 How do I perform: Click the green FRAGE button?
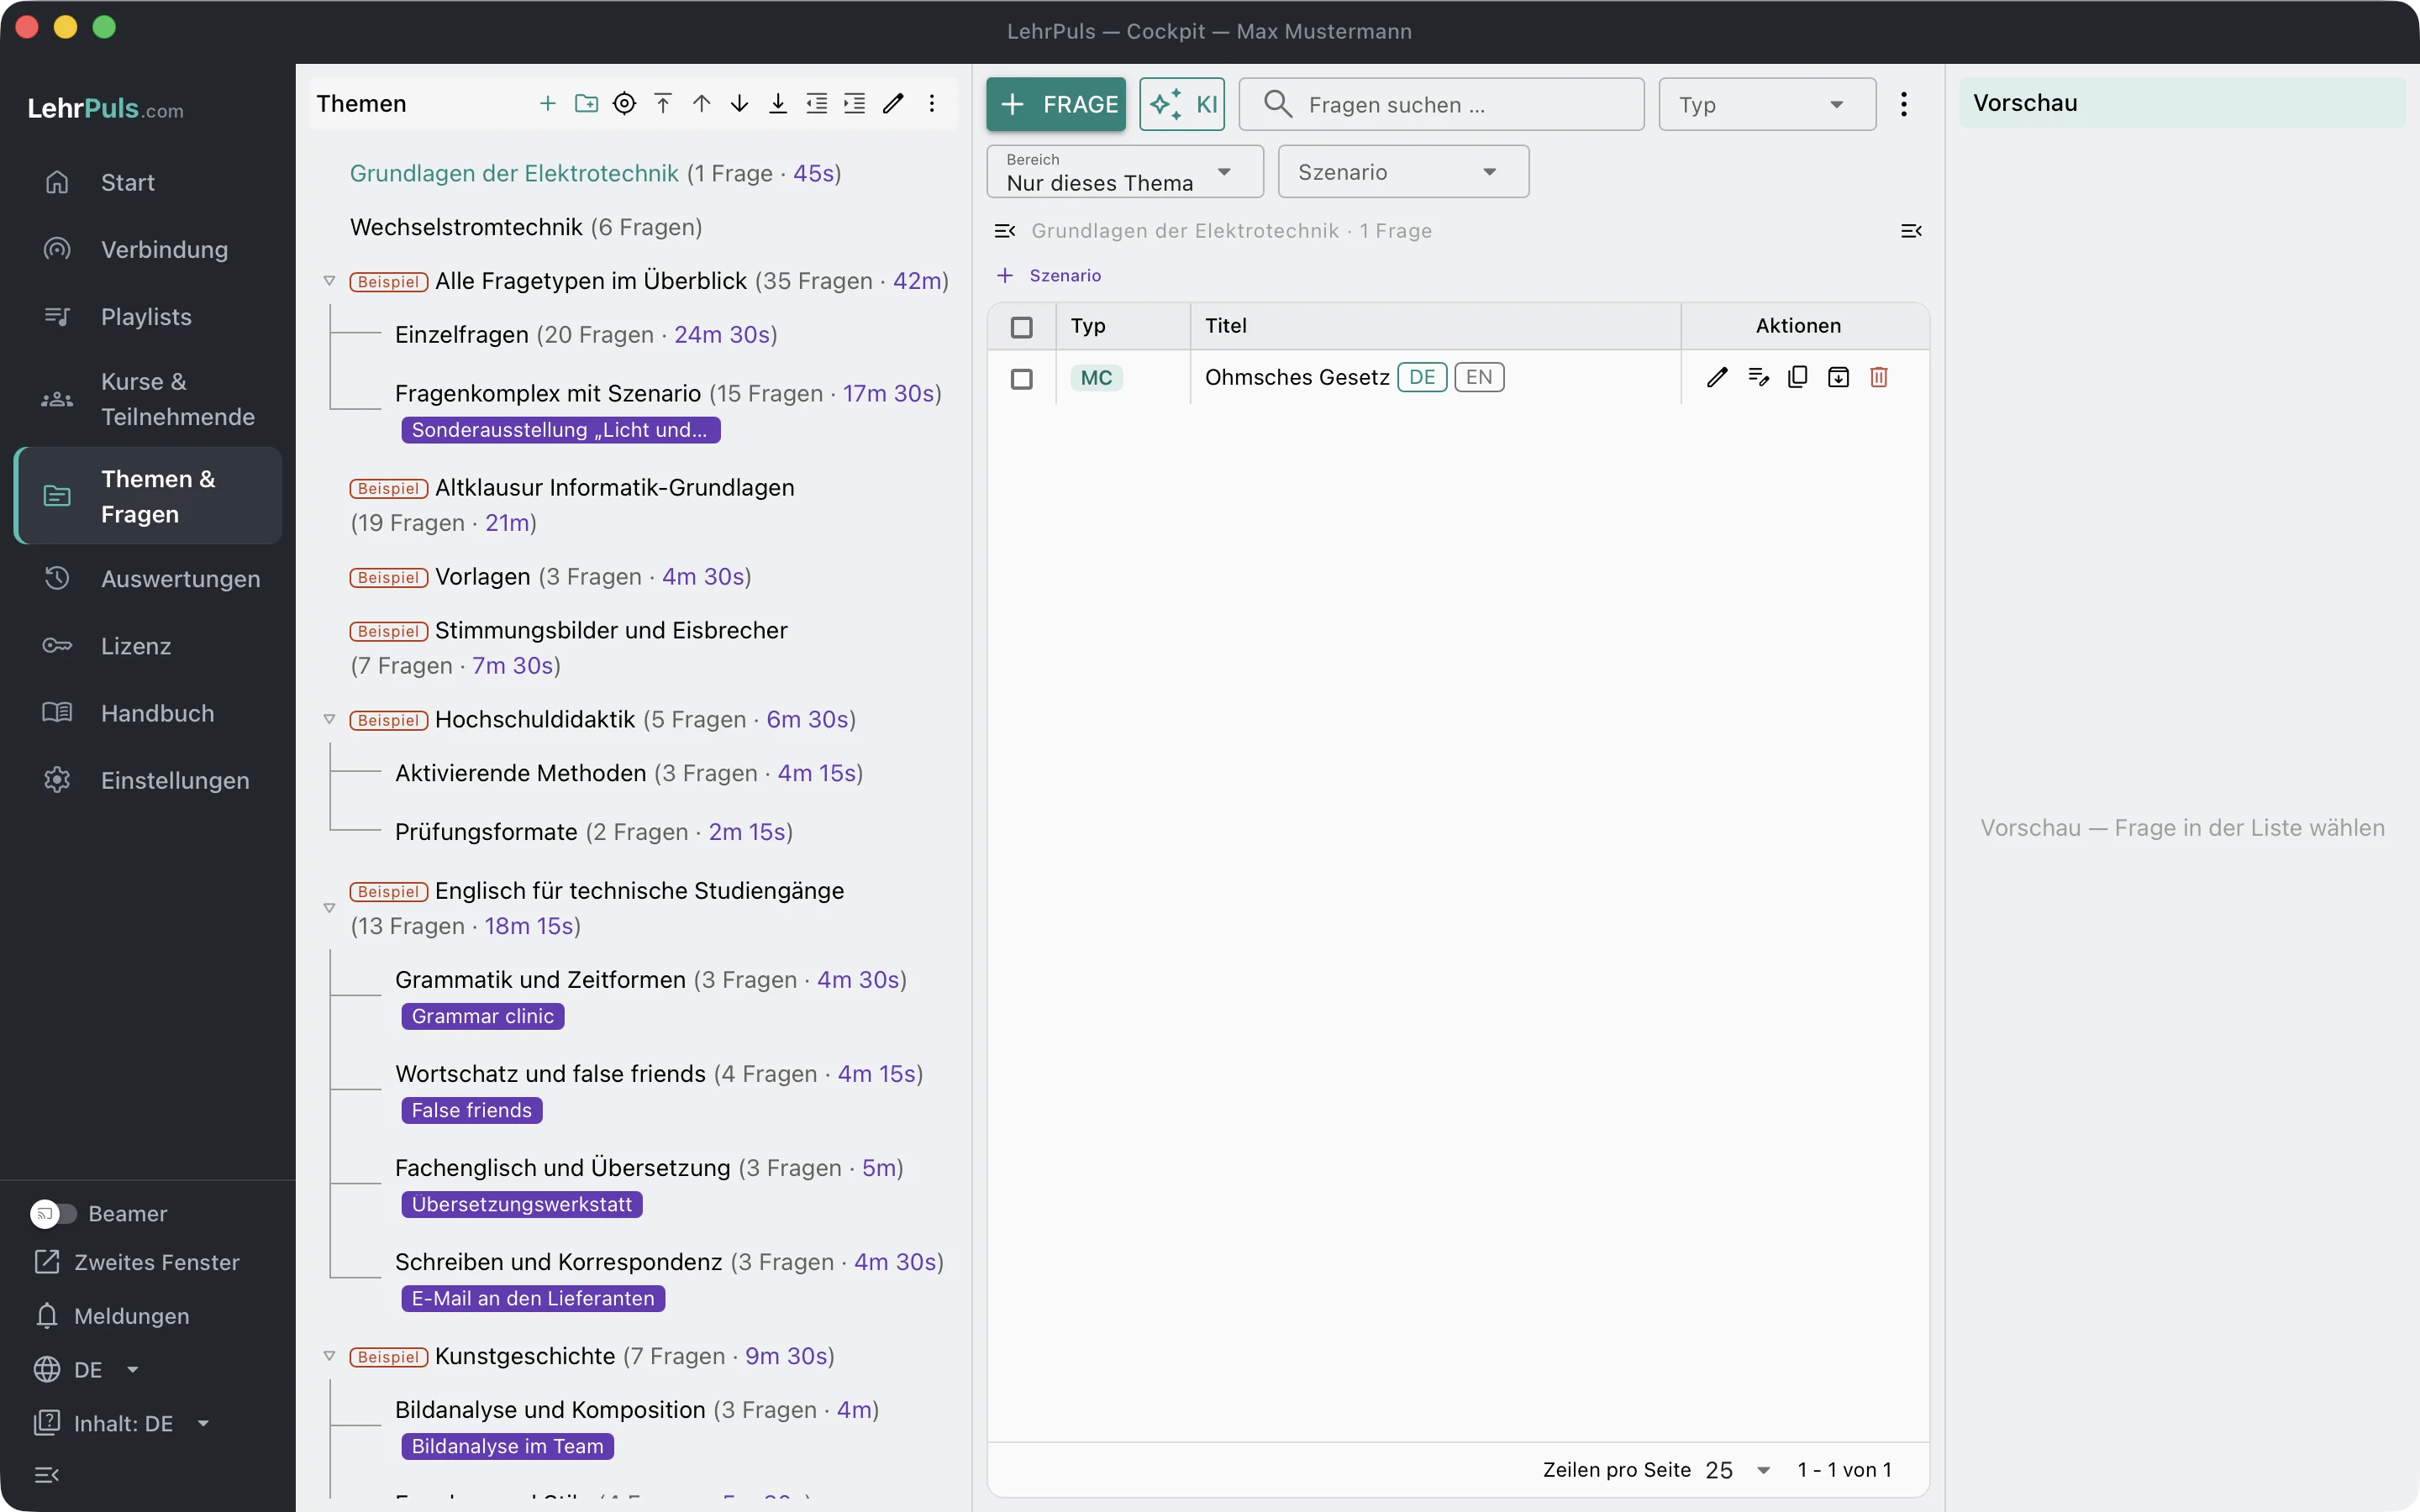[1056, 104]
